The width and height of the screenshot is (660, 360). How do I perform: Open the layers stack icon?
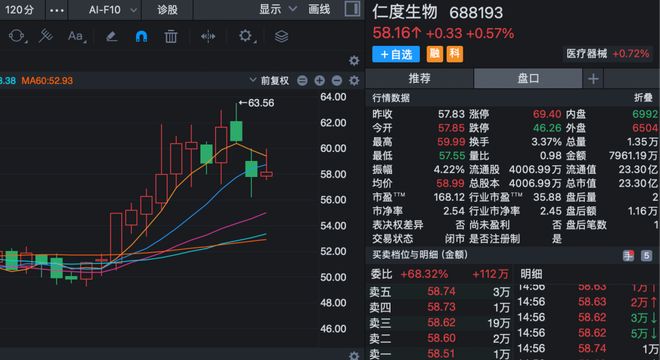coord(281,37)
